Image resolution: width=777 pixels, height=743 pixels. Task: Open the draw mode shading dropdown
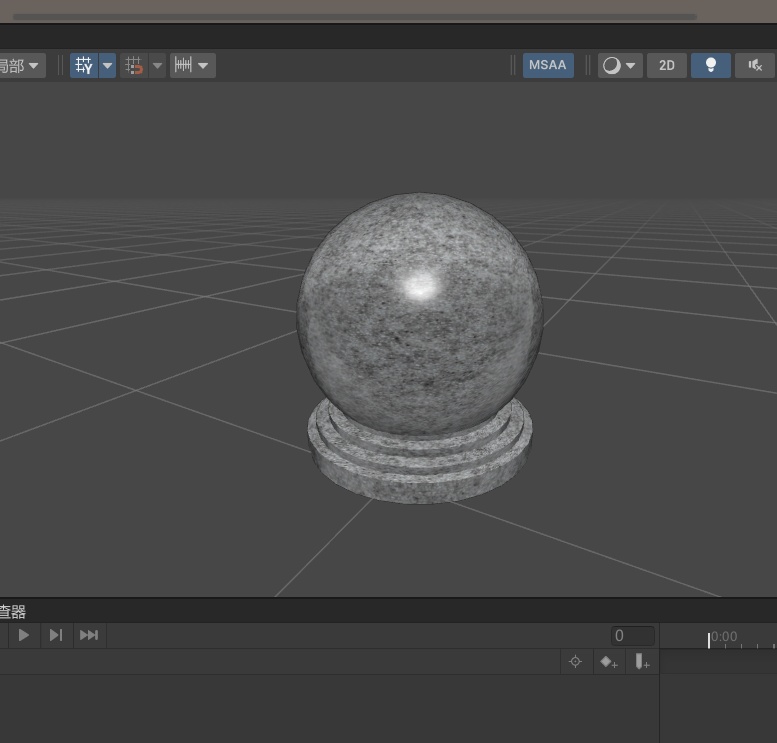tap(620, 66)
